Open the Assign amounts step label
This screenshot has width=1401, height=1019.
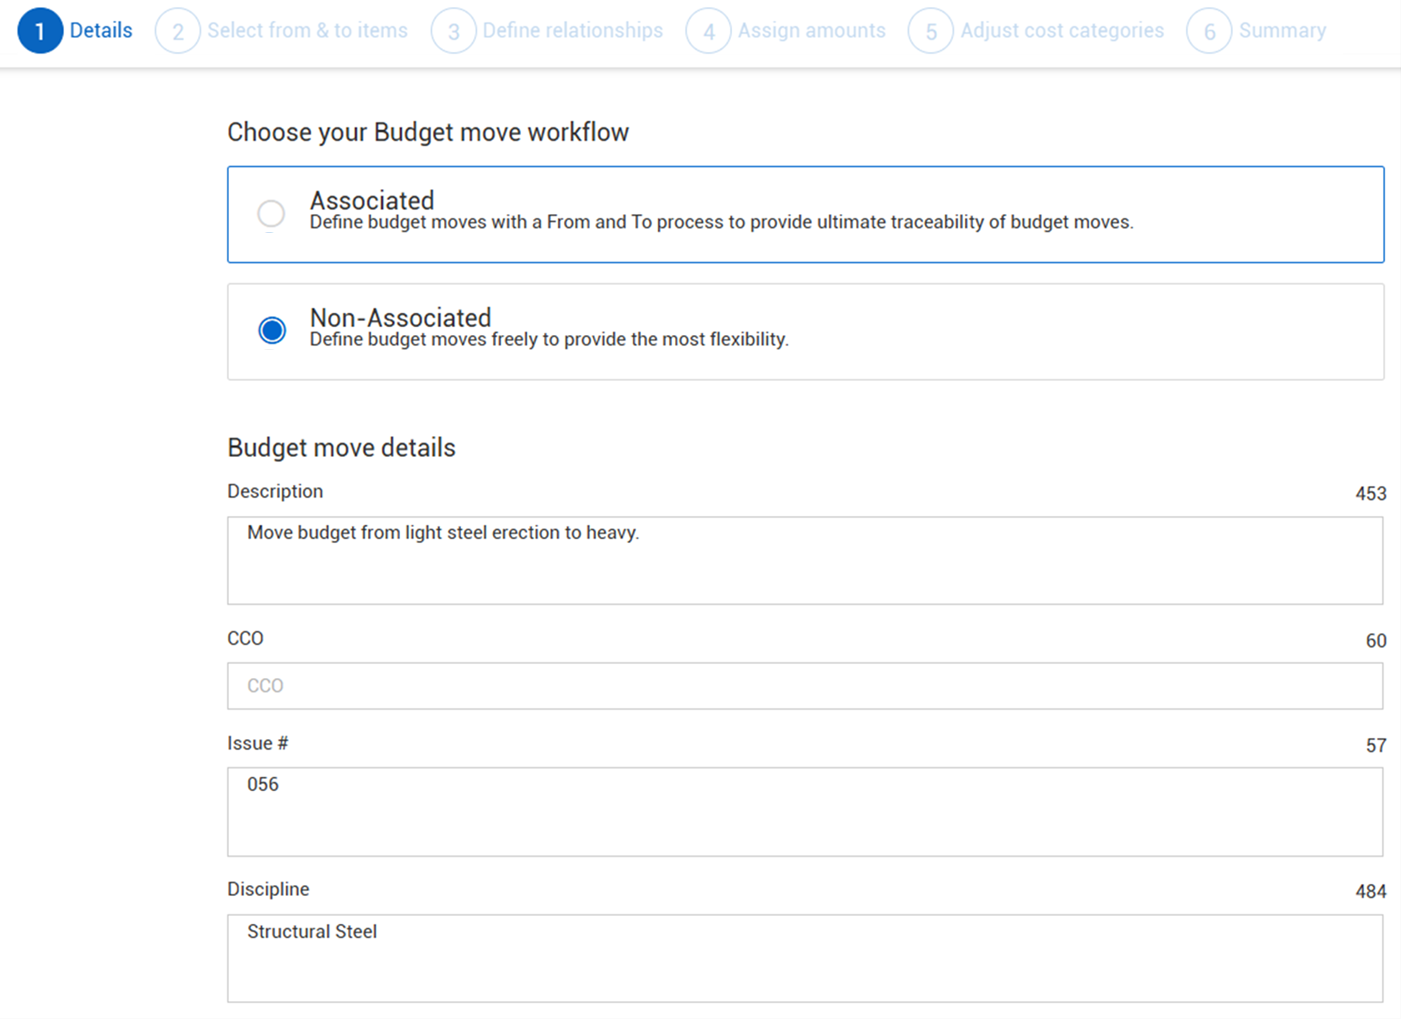[x=811, y=31]
